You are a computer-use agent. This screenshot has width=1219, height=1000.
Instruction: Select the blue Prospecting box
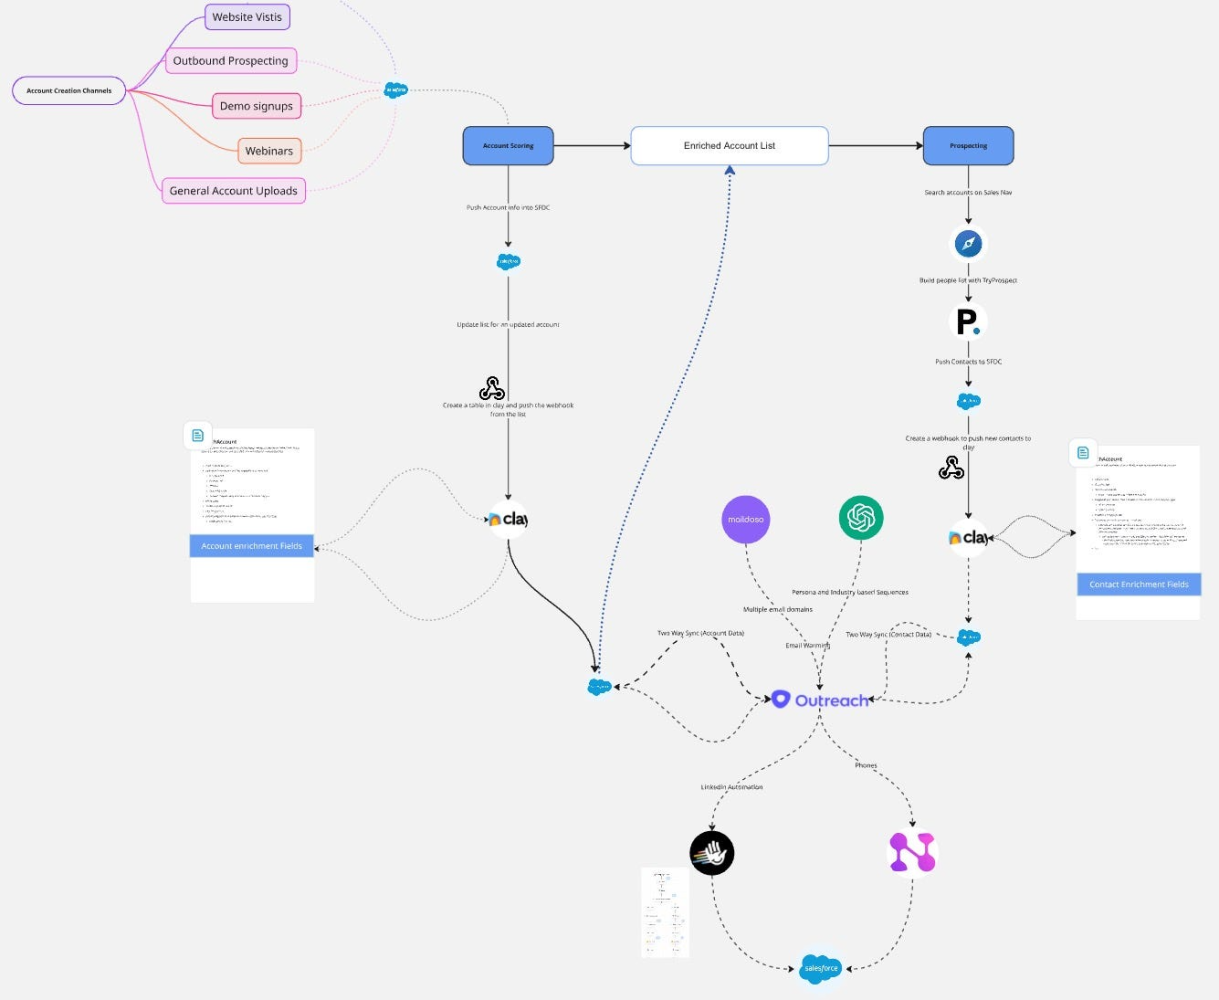(968, 146)
